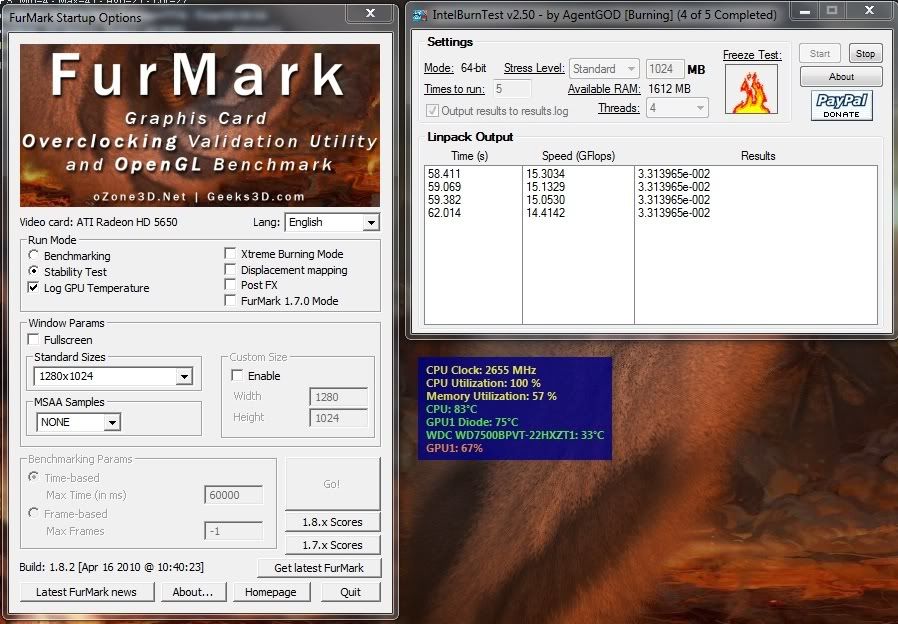
Task: Click the flame Freeze Test icon
Action: (x=751, y=90)
